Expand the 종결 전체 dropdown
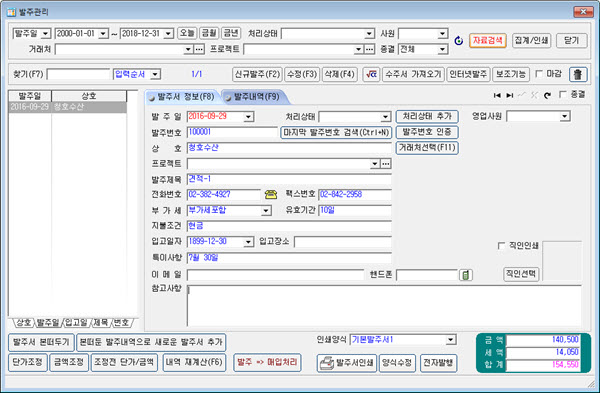Image resolution: width=600 pixels, height=393 pixels. point(442,49)
